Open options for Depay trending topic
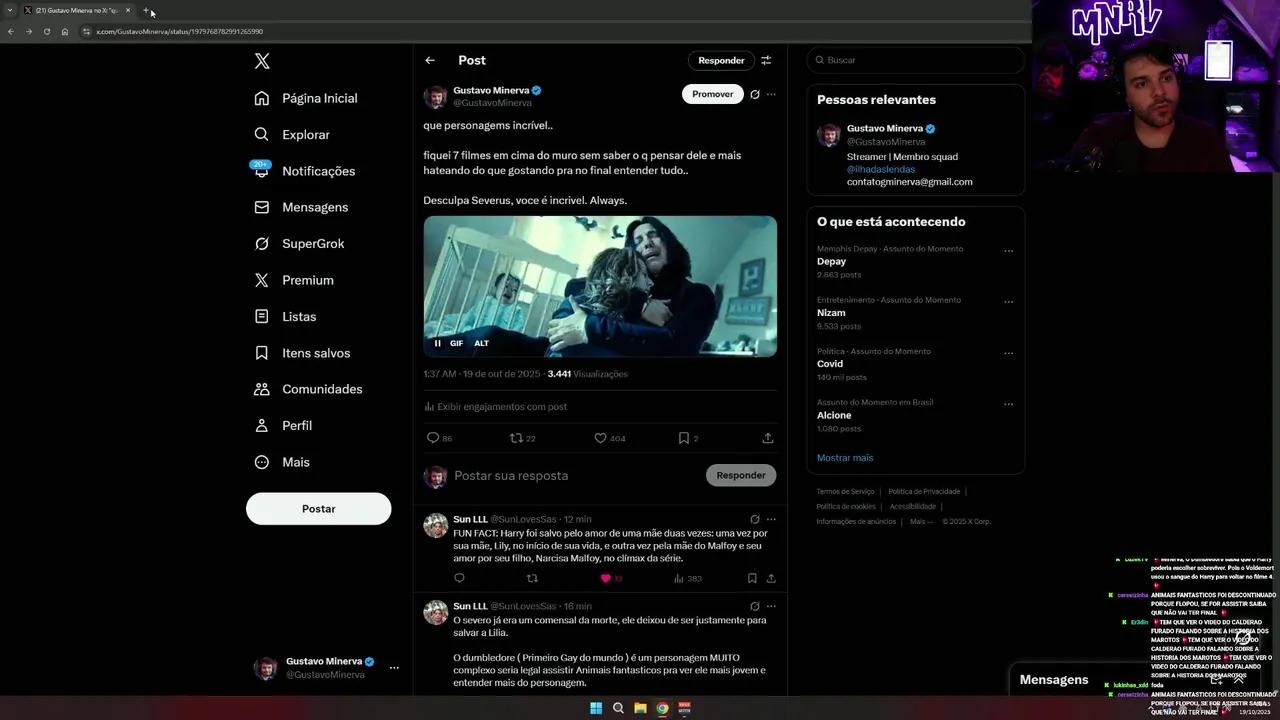Viewport: 1280px width, 720px height. tap(1008, 251)
